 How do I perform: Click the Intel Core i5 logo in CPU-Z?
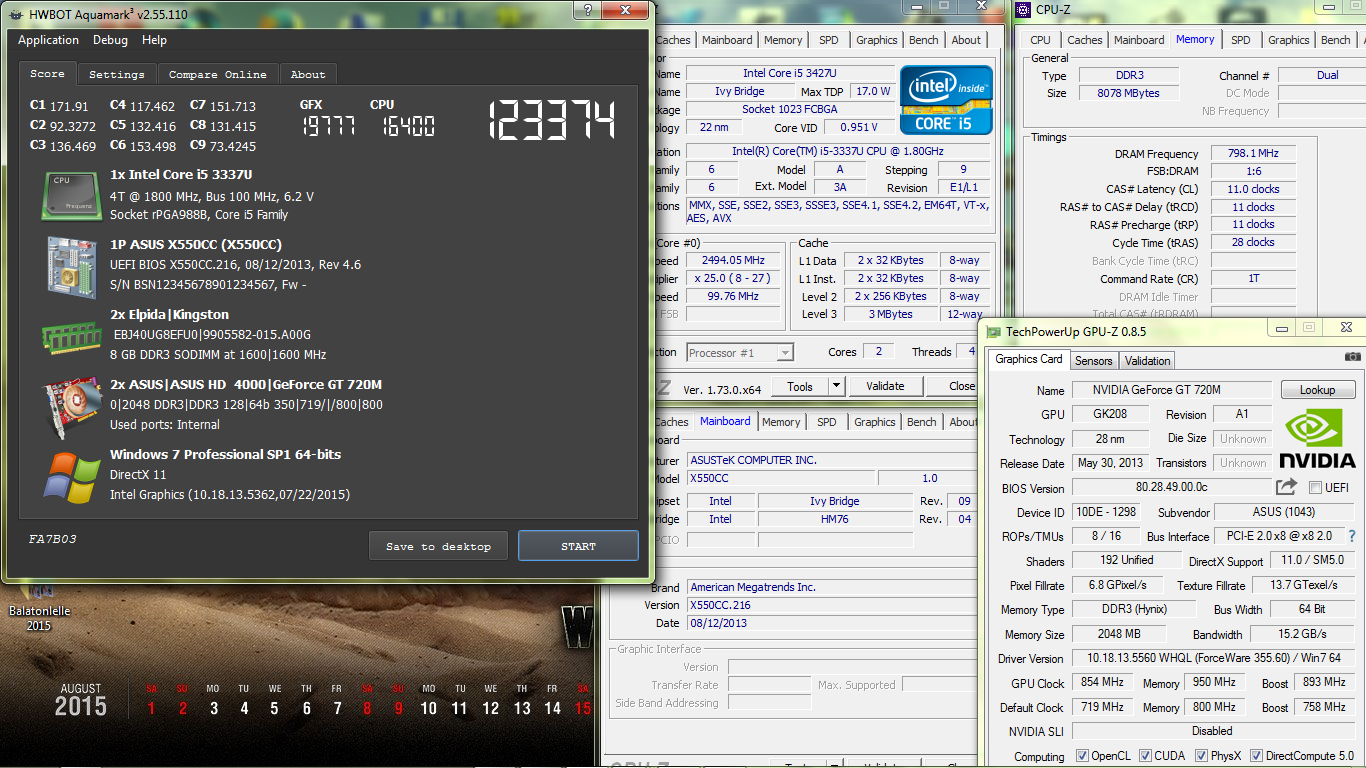[945, 100]
